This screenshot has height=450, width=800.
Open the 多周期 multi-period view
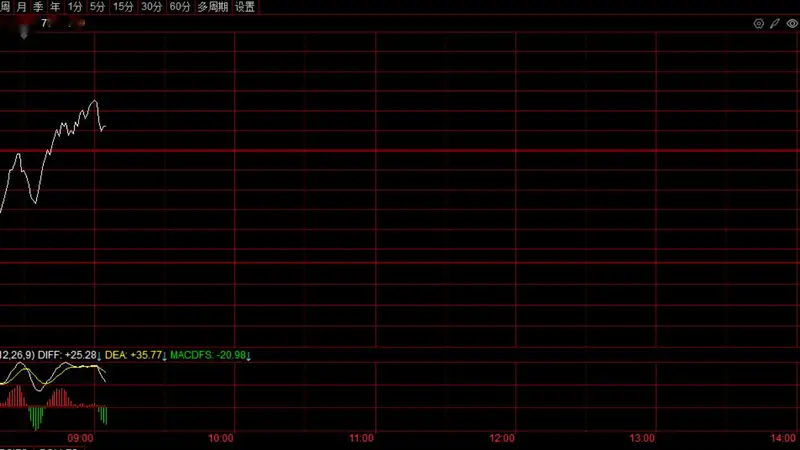click(x=213, y=7)
